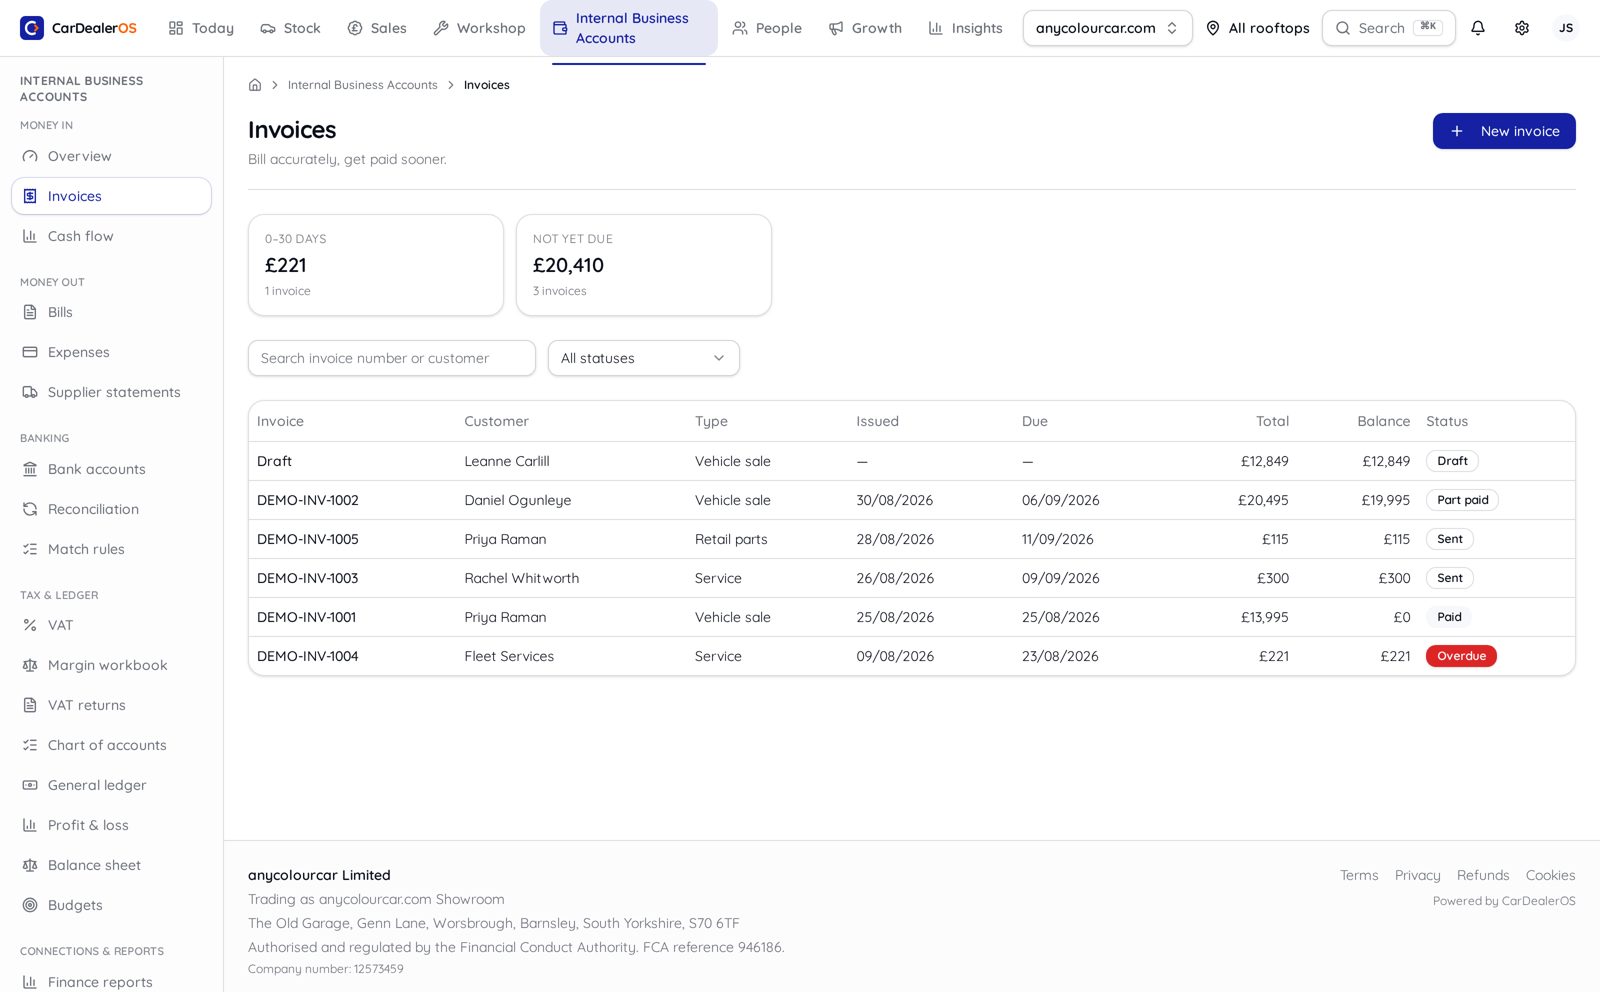
Task: Click the Budgets target icon
Action: click(x=30, y=905)
